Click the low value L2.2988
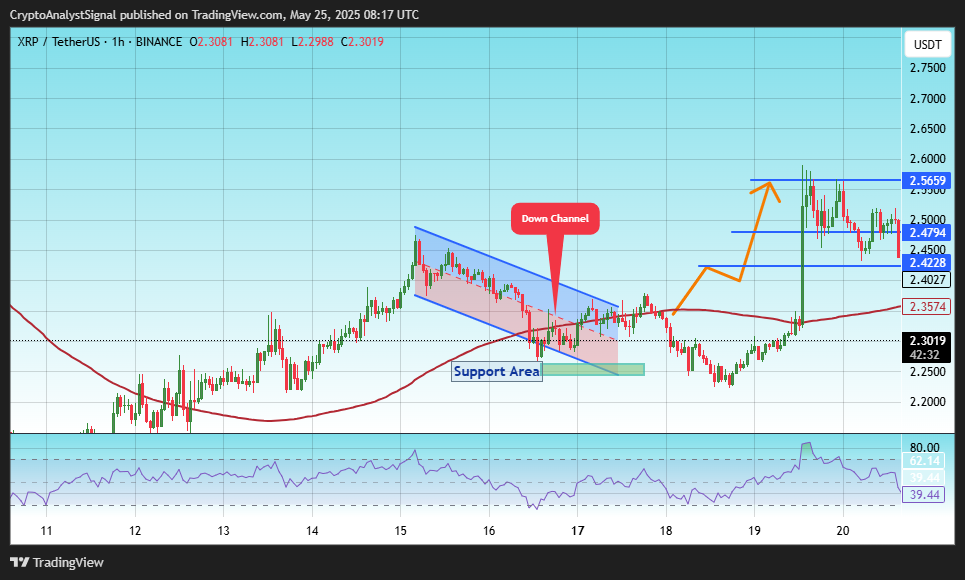 point(313,42)
